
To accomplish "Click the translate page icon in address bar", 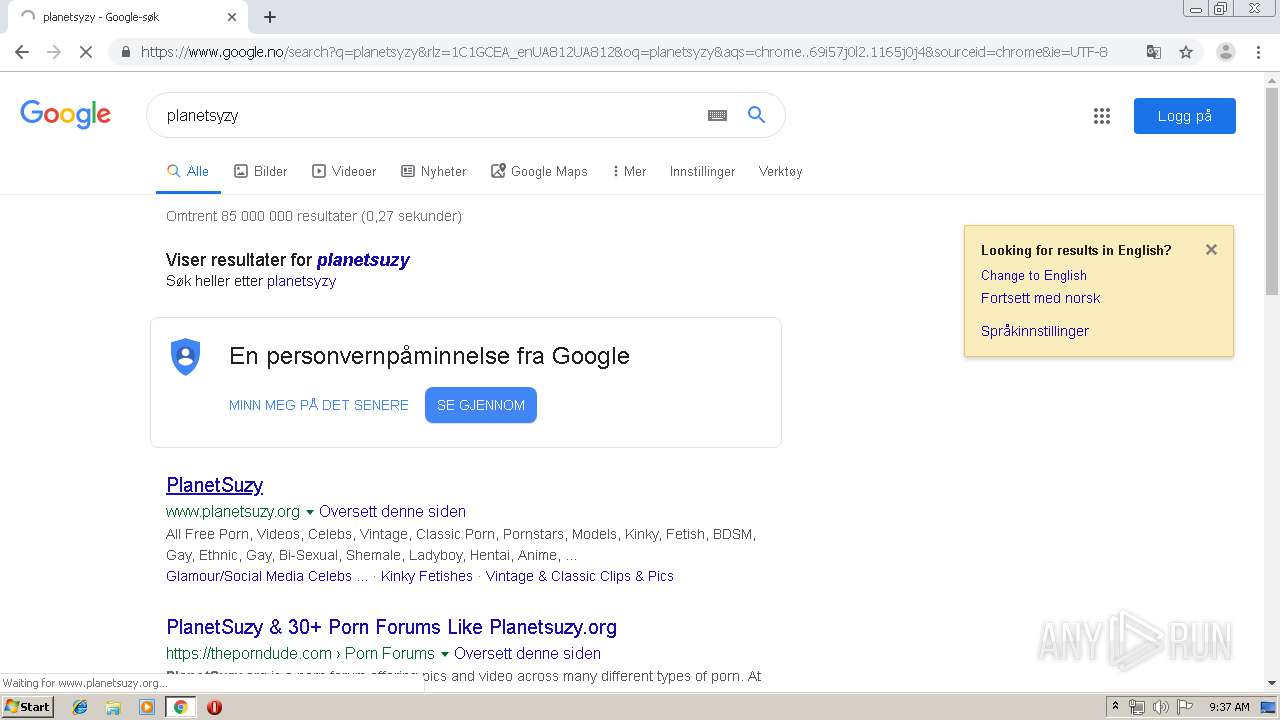I will (x=1154, y=52).
